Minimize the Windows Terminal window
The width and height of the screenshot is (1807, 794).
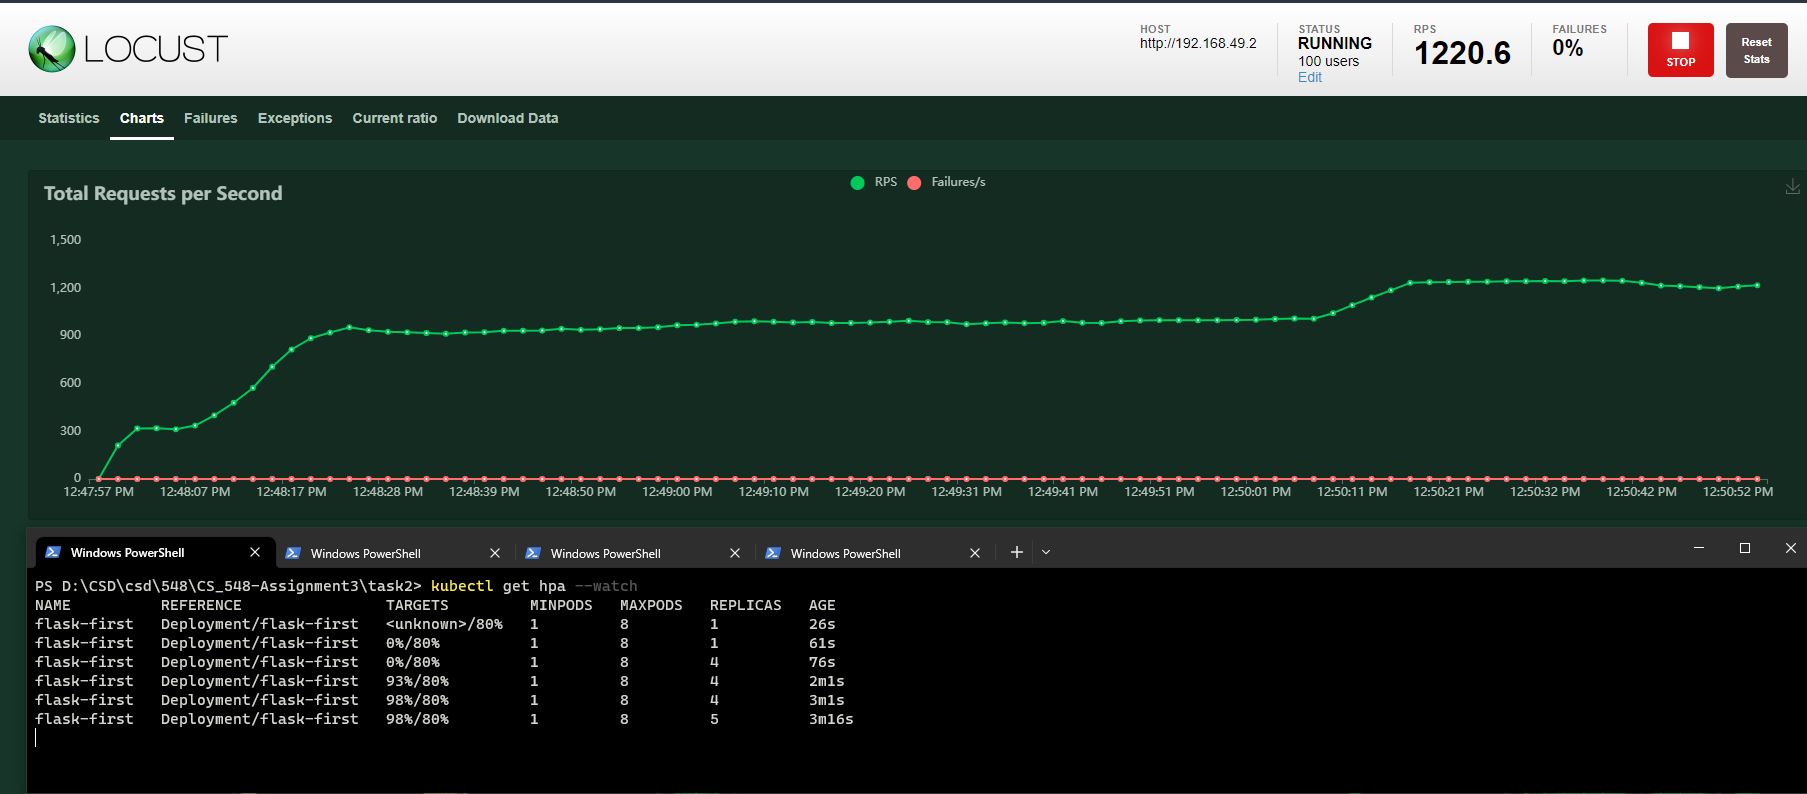(1699, 548)
